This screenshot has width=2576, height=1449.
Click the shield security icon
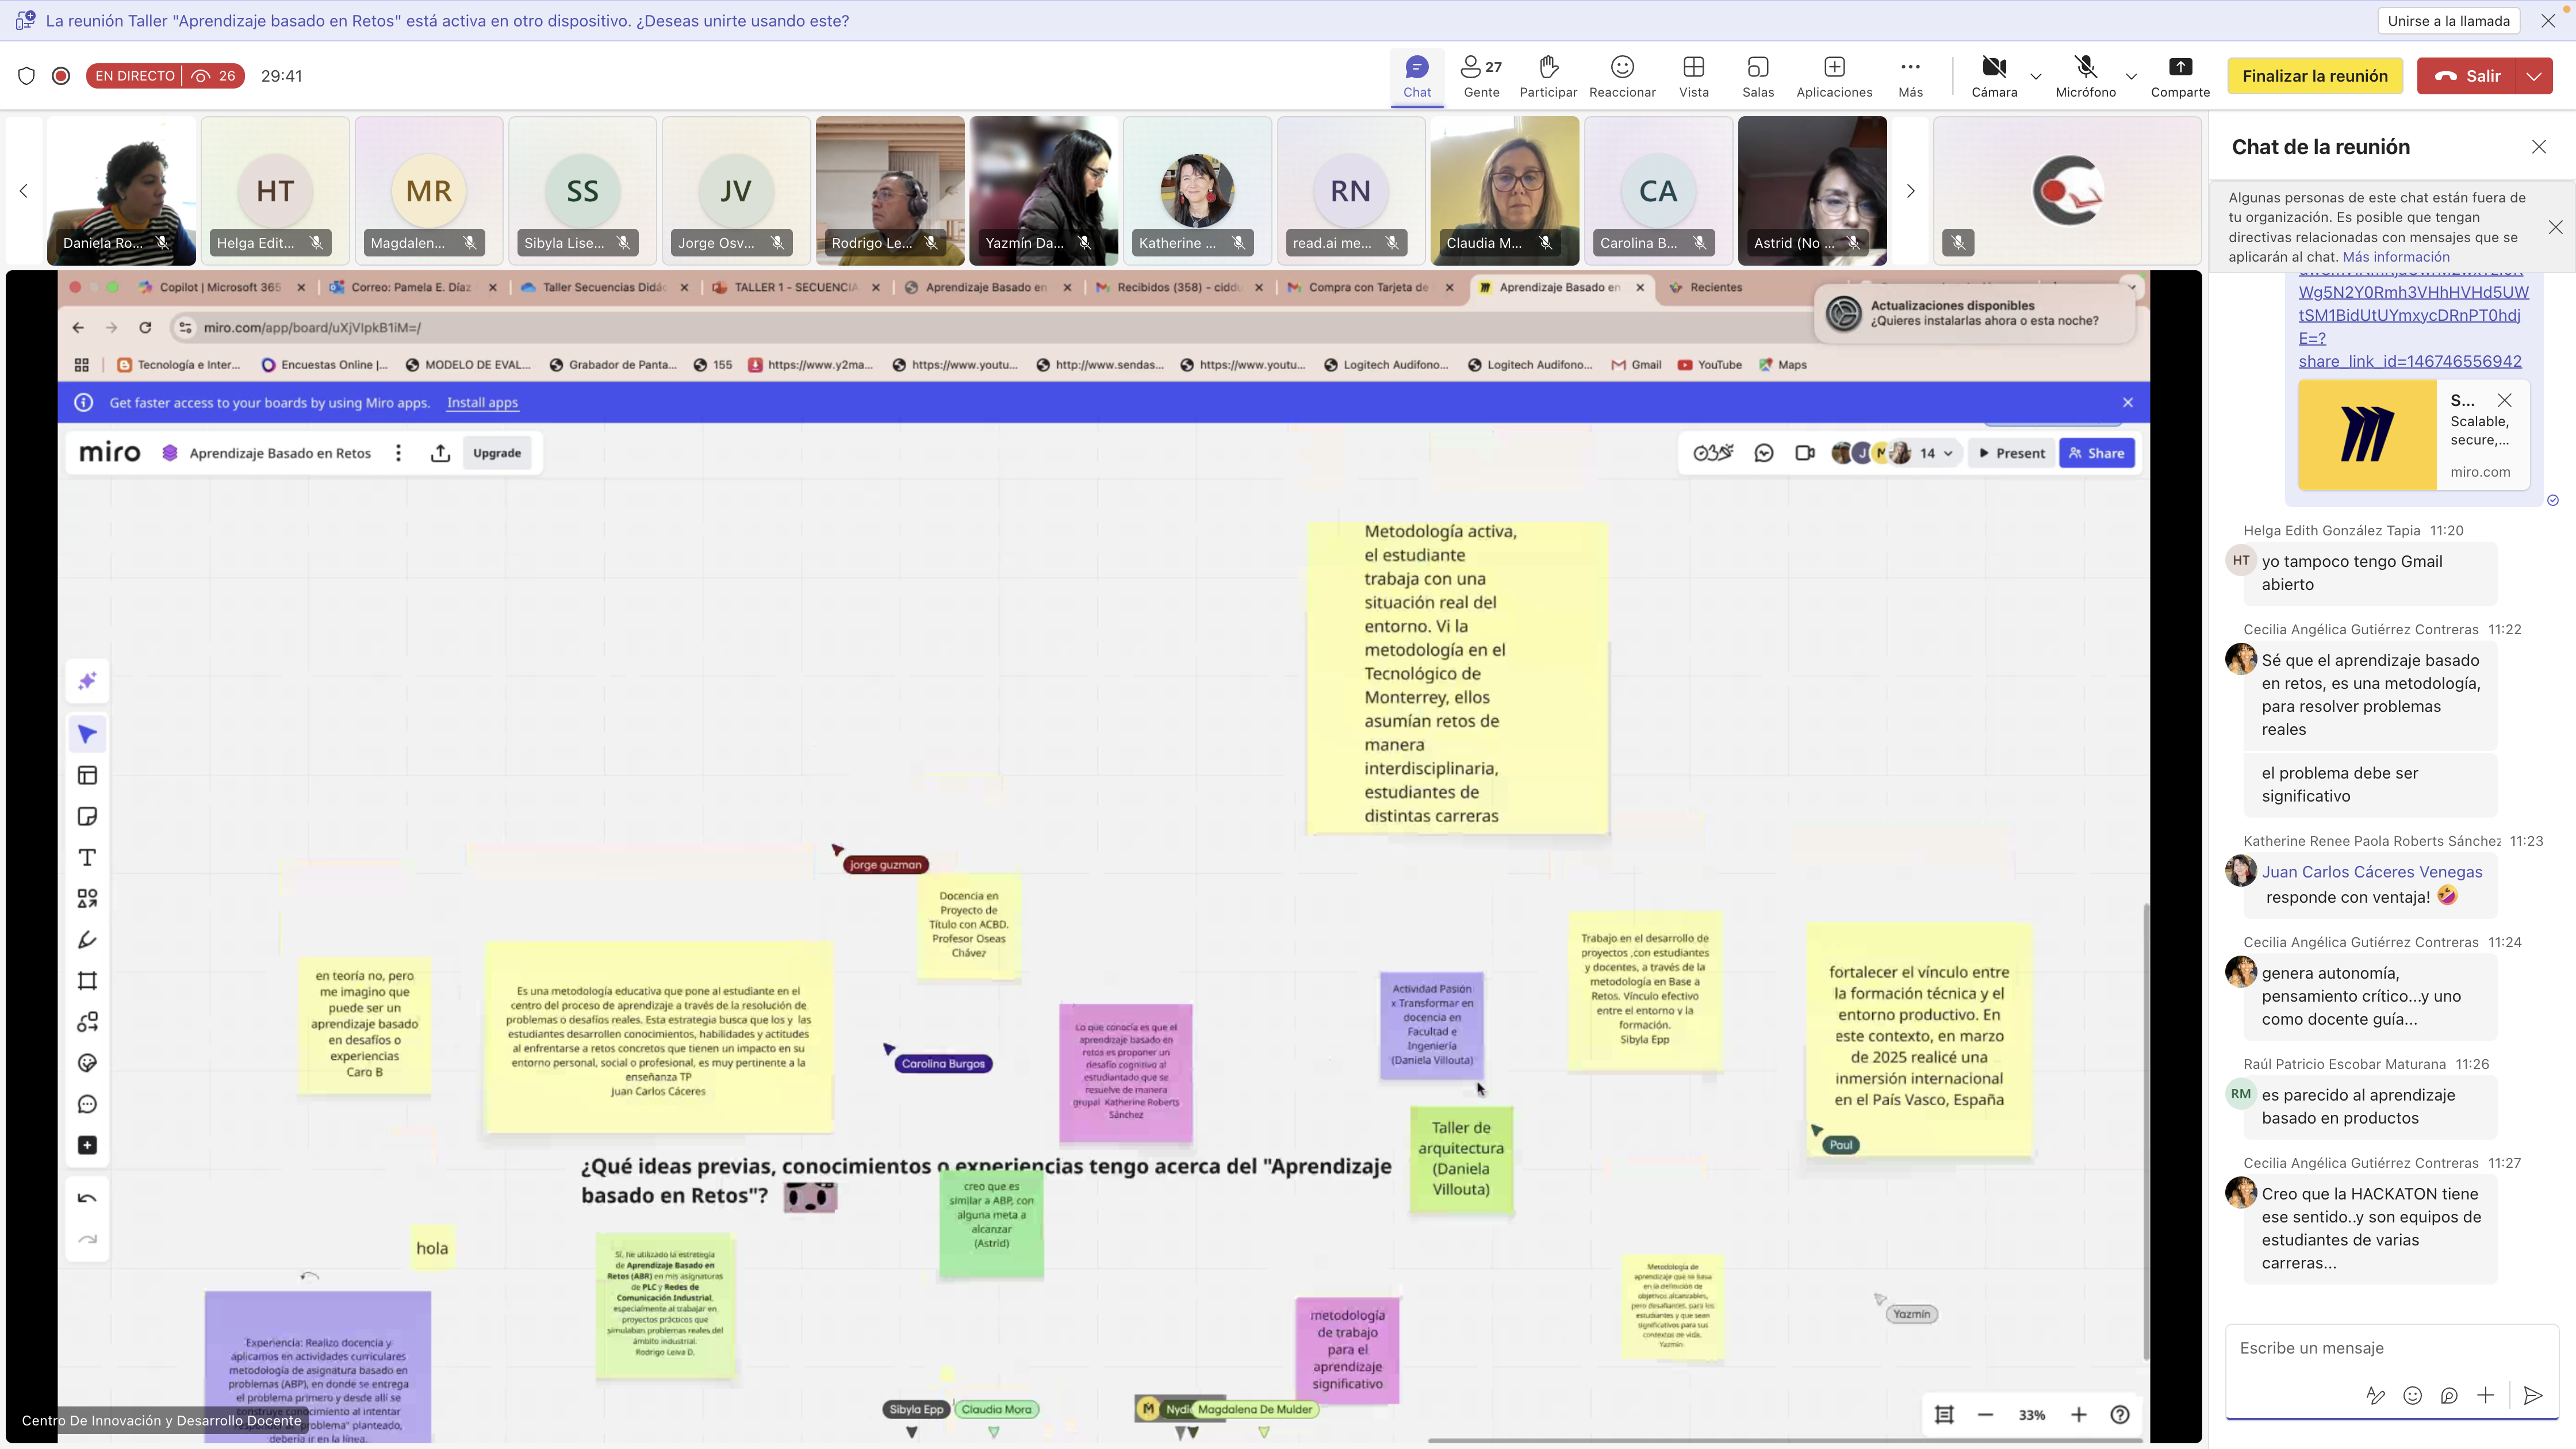click(27, 76)
